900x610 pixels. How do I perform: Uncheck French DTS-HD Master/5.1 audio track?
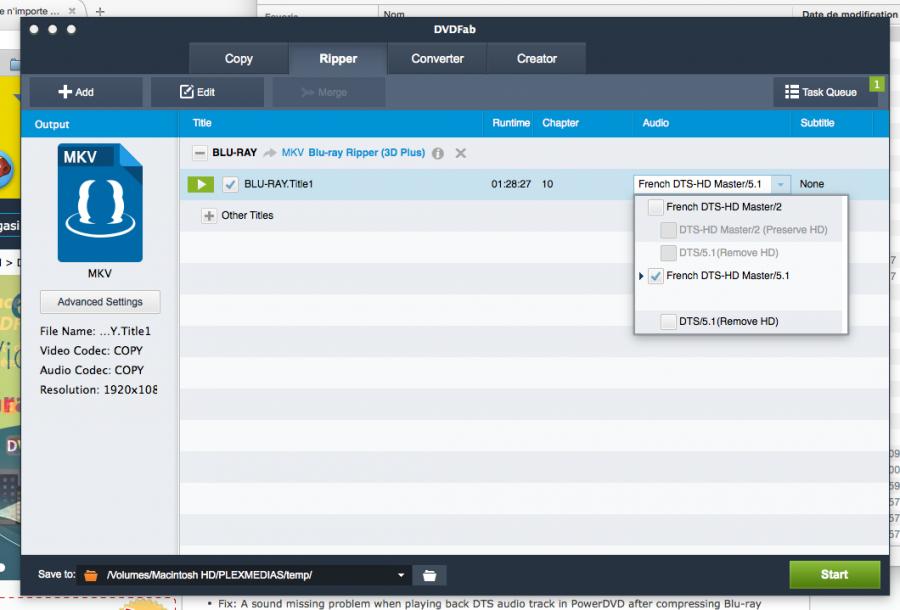(x=656, y=276)
